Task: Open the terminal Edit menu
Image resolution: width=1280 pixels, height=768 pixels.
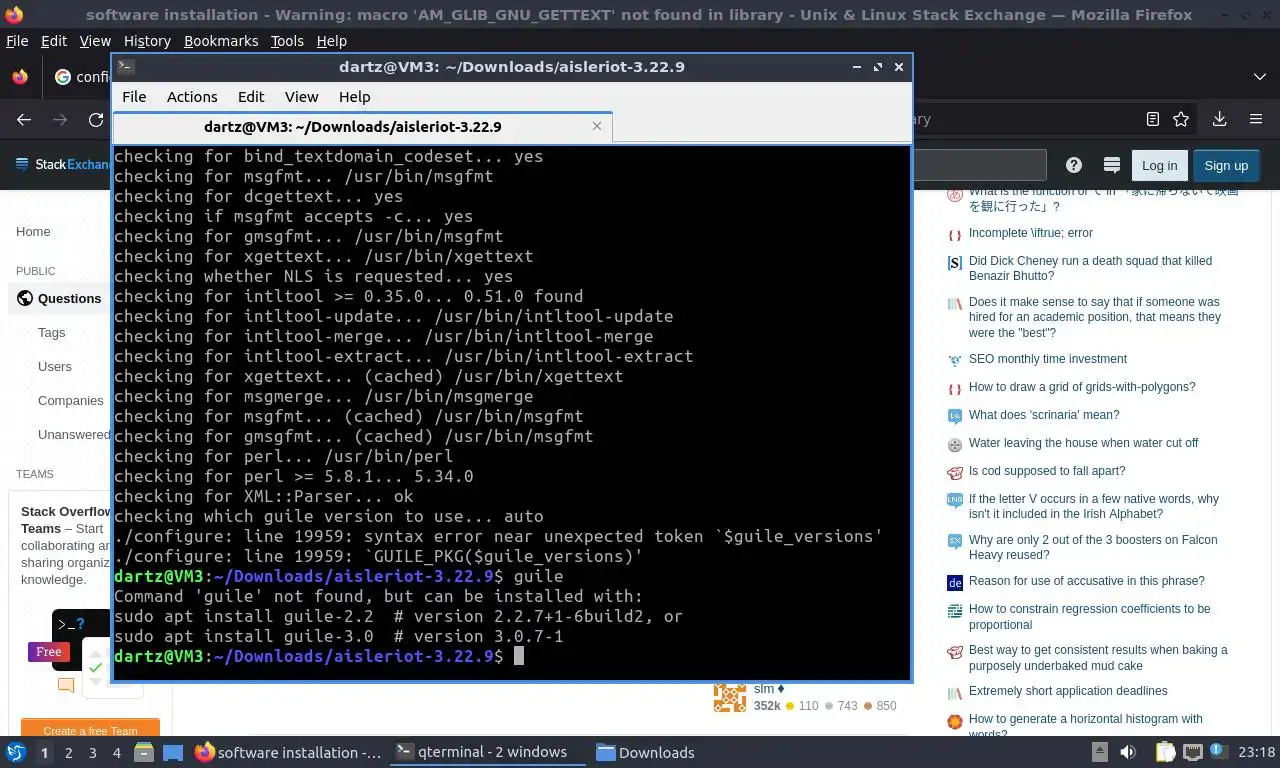Action: pyautogui.click(x=251, y=97)
